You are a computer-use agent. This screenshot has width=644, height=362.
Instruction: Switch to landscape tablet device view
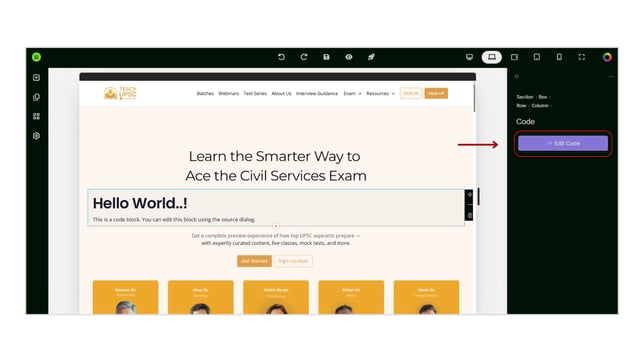click(x=514, y=57)
